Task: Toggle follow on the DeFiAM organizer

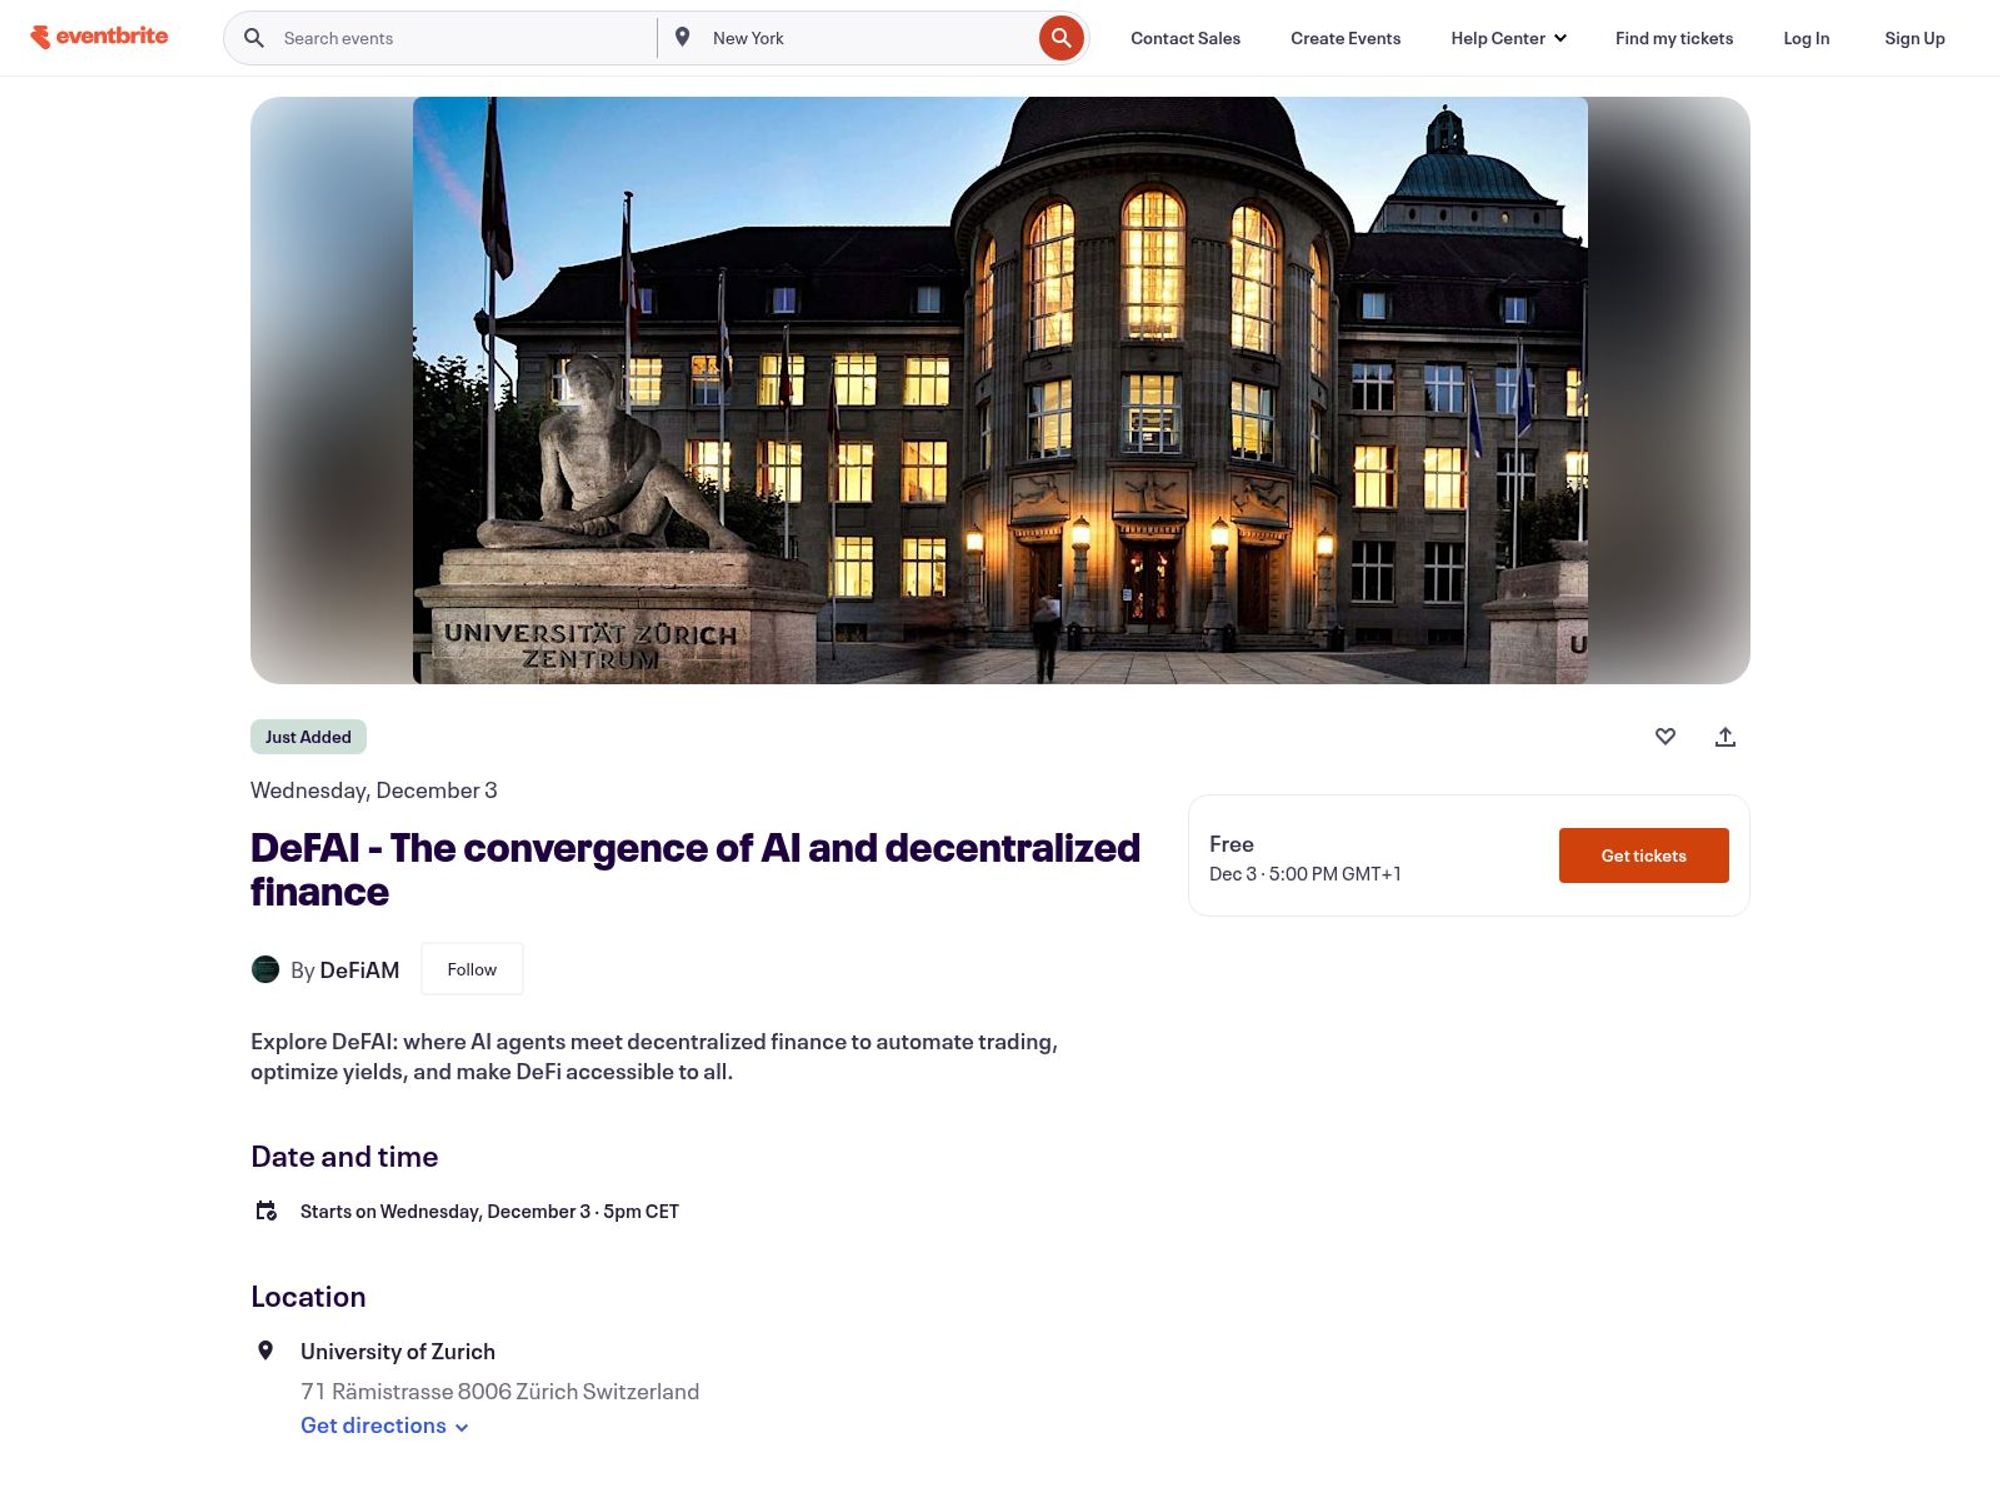Action: [x=472, y=968]
